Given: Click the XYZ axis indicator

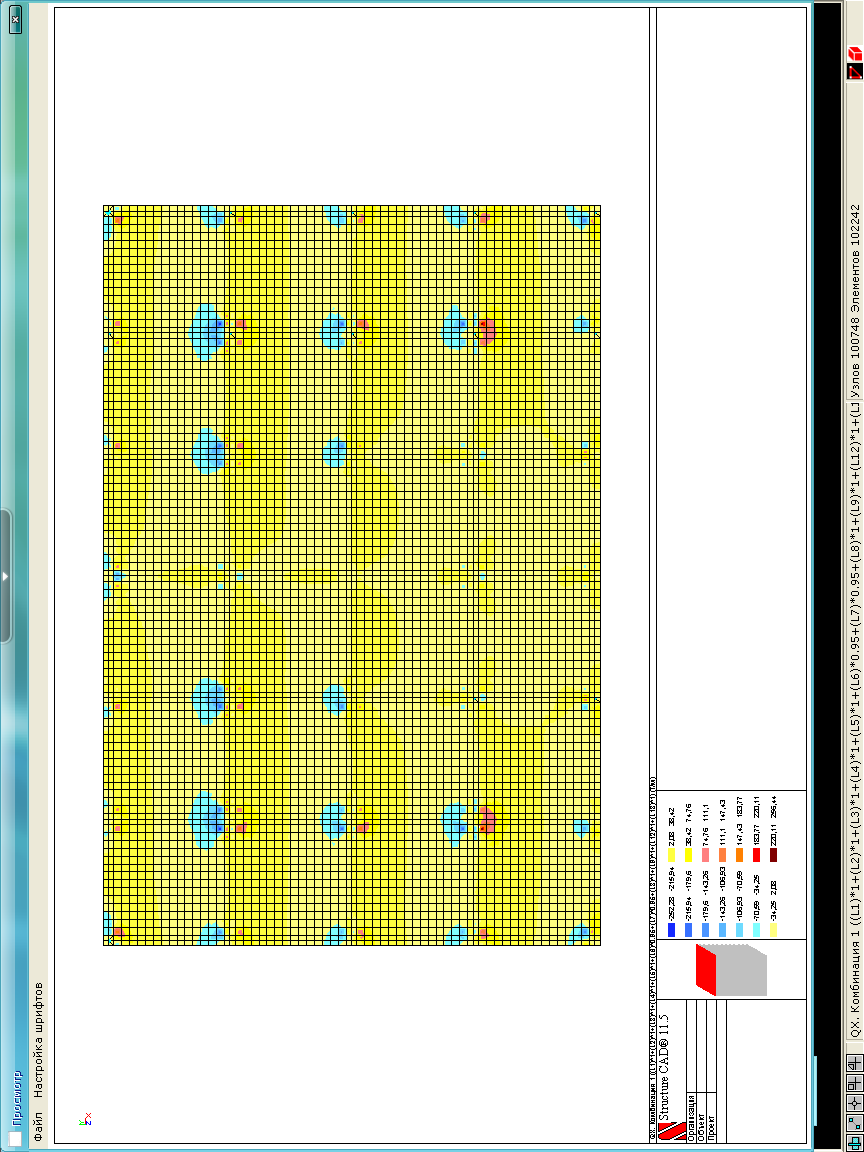Looking at the screenshot, I should [x=84, y=1120].
